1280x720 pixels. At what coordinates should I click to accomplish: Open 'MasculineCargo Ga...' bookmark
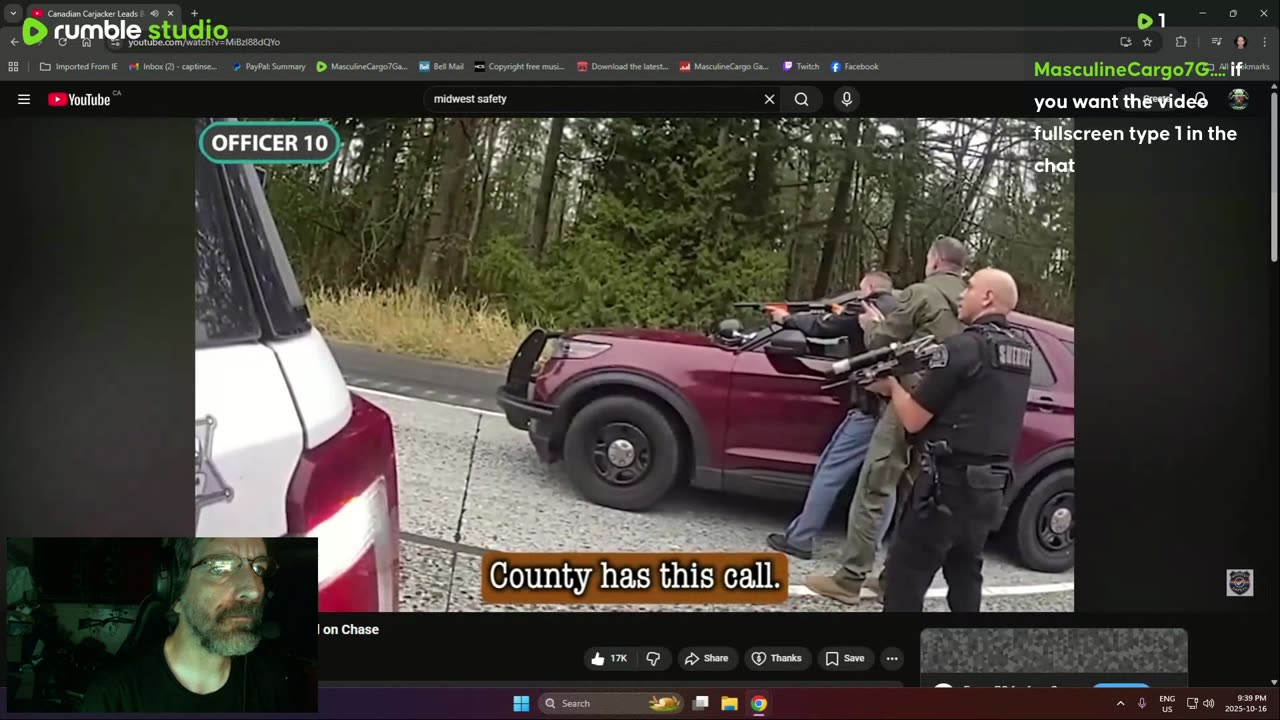pos(724,67)
